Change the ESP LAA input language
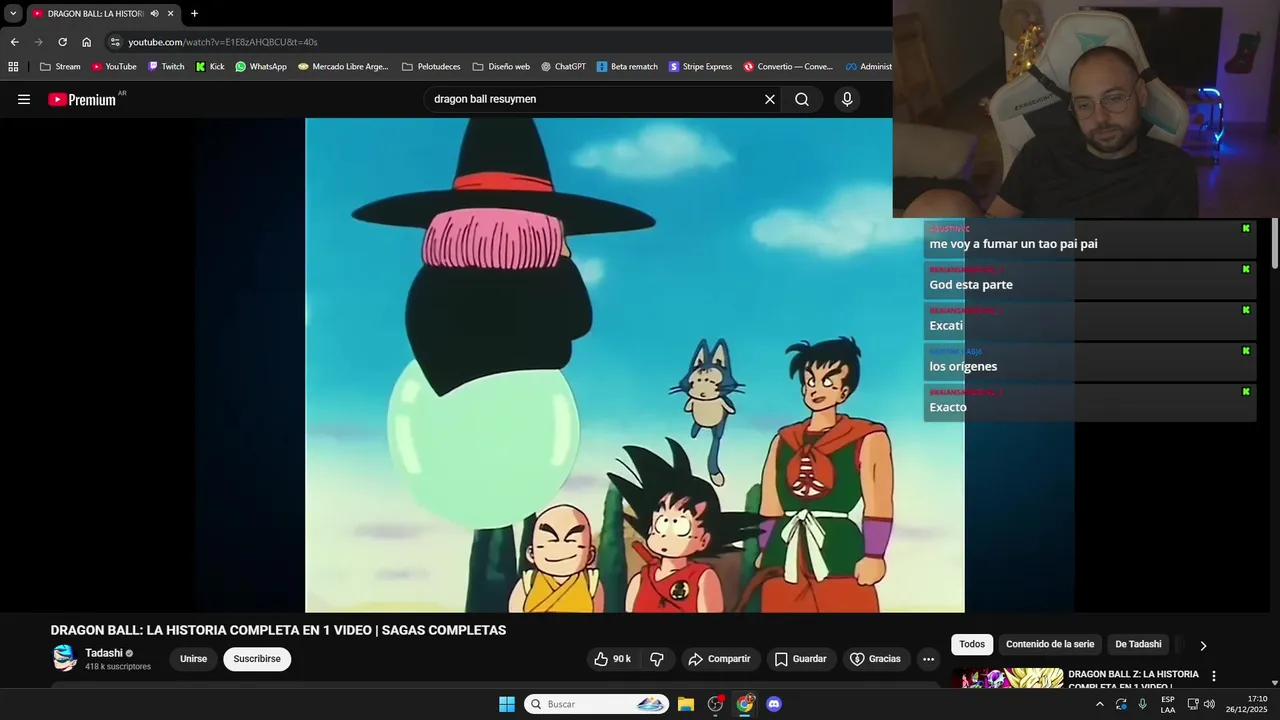1280x720 pixels. (x=1168, y=704)
